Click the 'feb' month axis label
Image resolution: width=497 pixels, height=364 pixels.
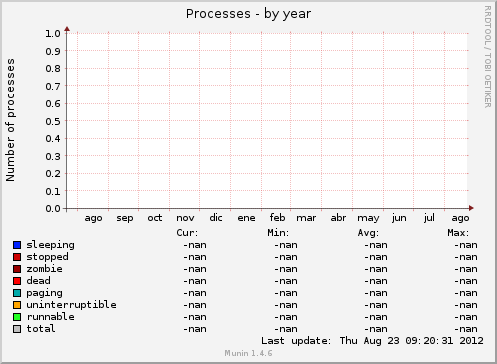pyautogui.click(x=277, y=218)
